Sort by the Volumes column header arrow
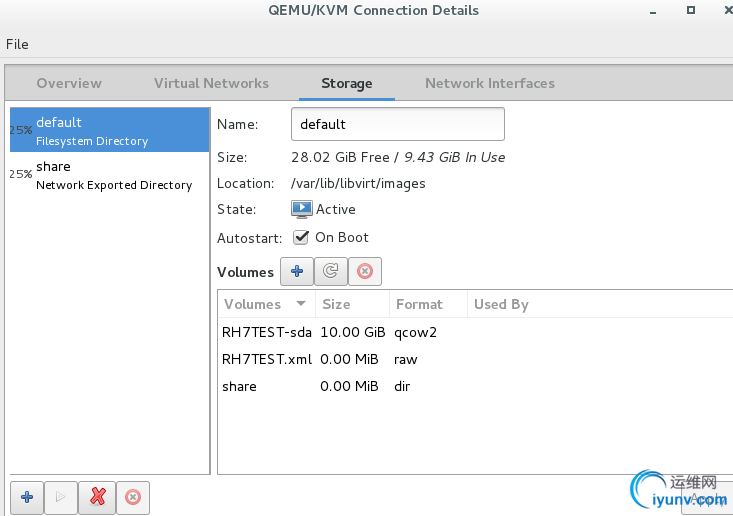Viewport: 733px width, 516px height. pyautogui.click(x=300, y=304)
